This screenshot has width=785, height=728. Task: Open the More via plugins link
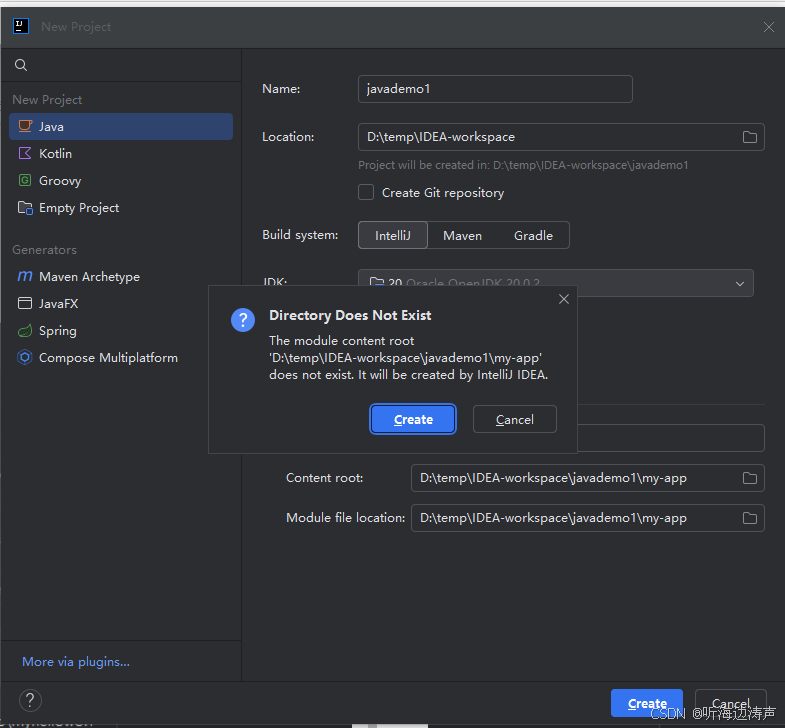(76, 662)
